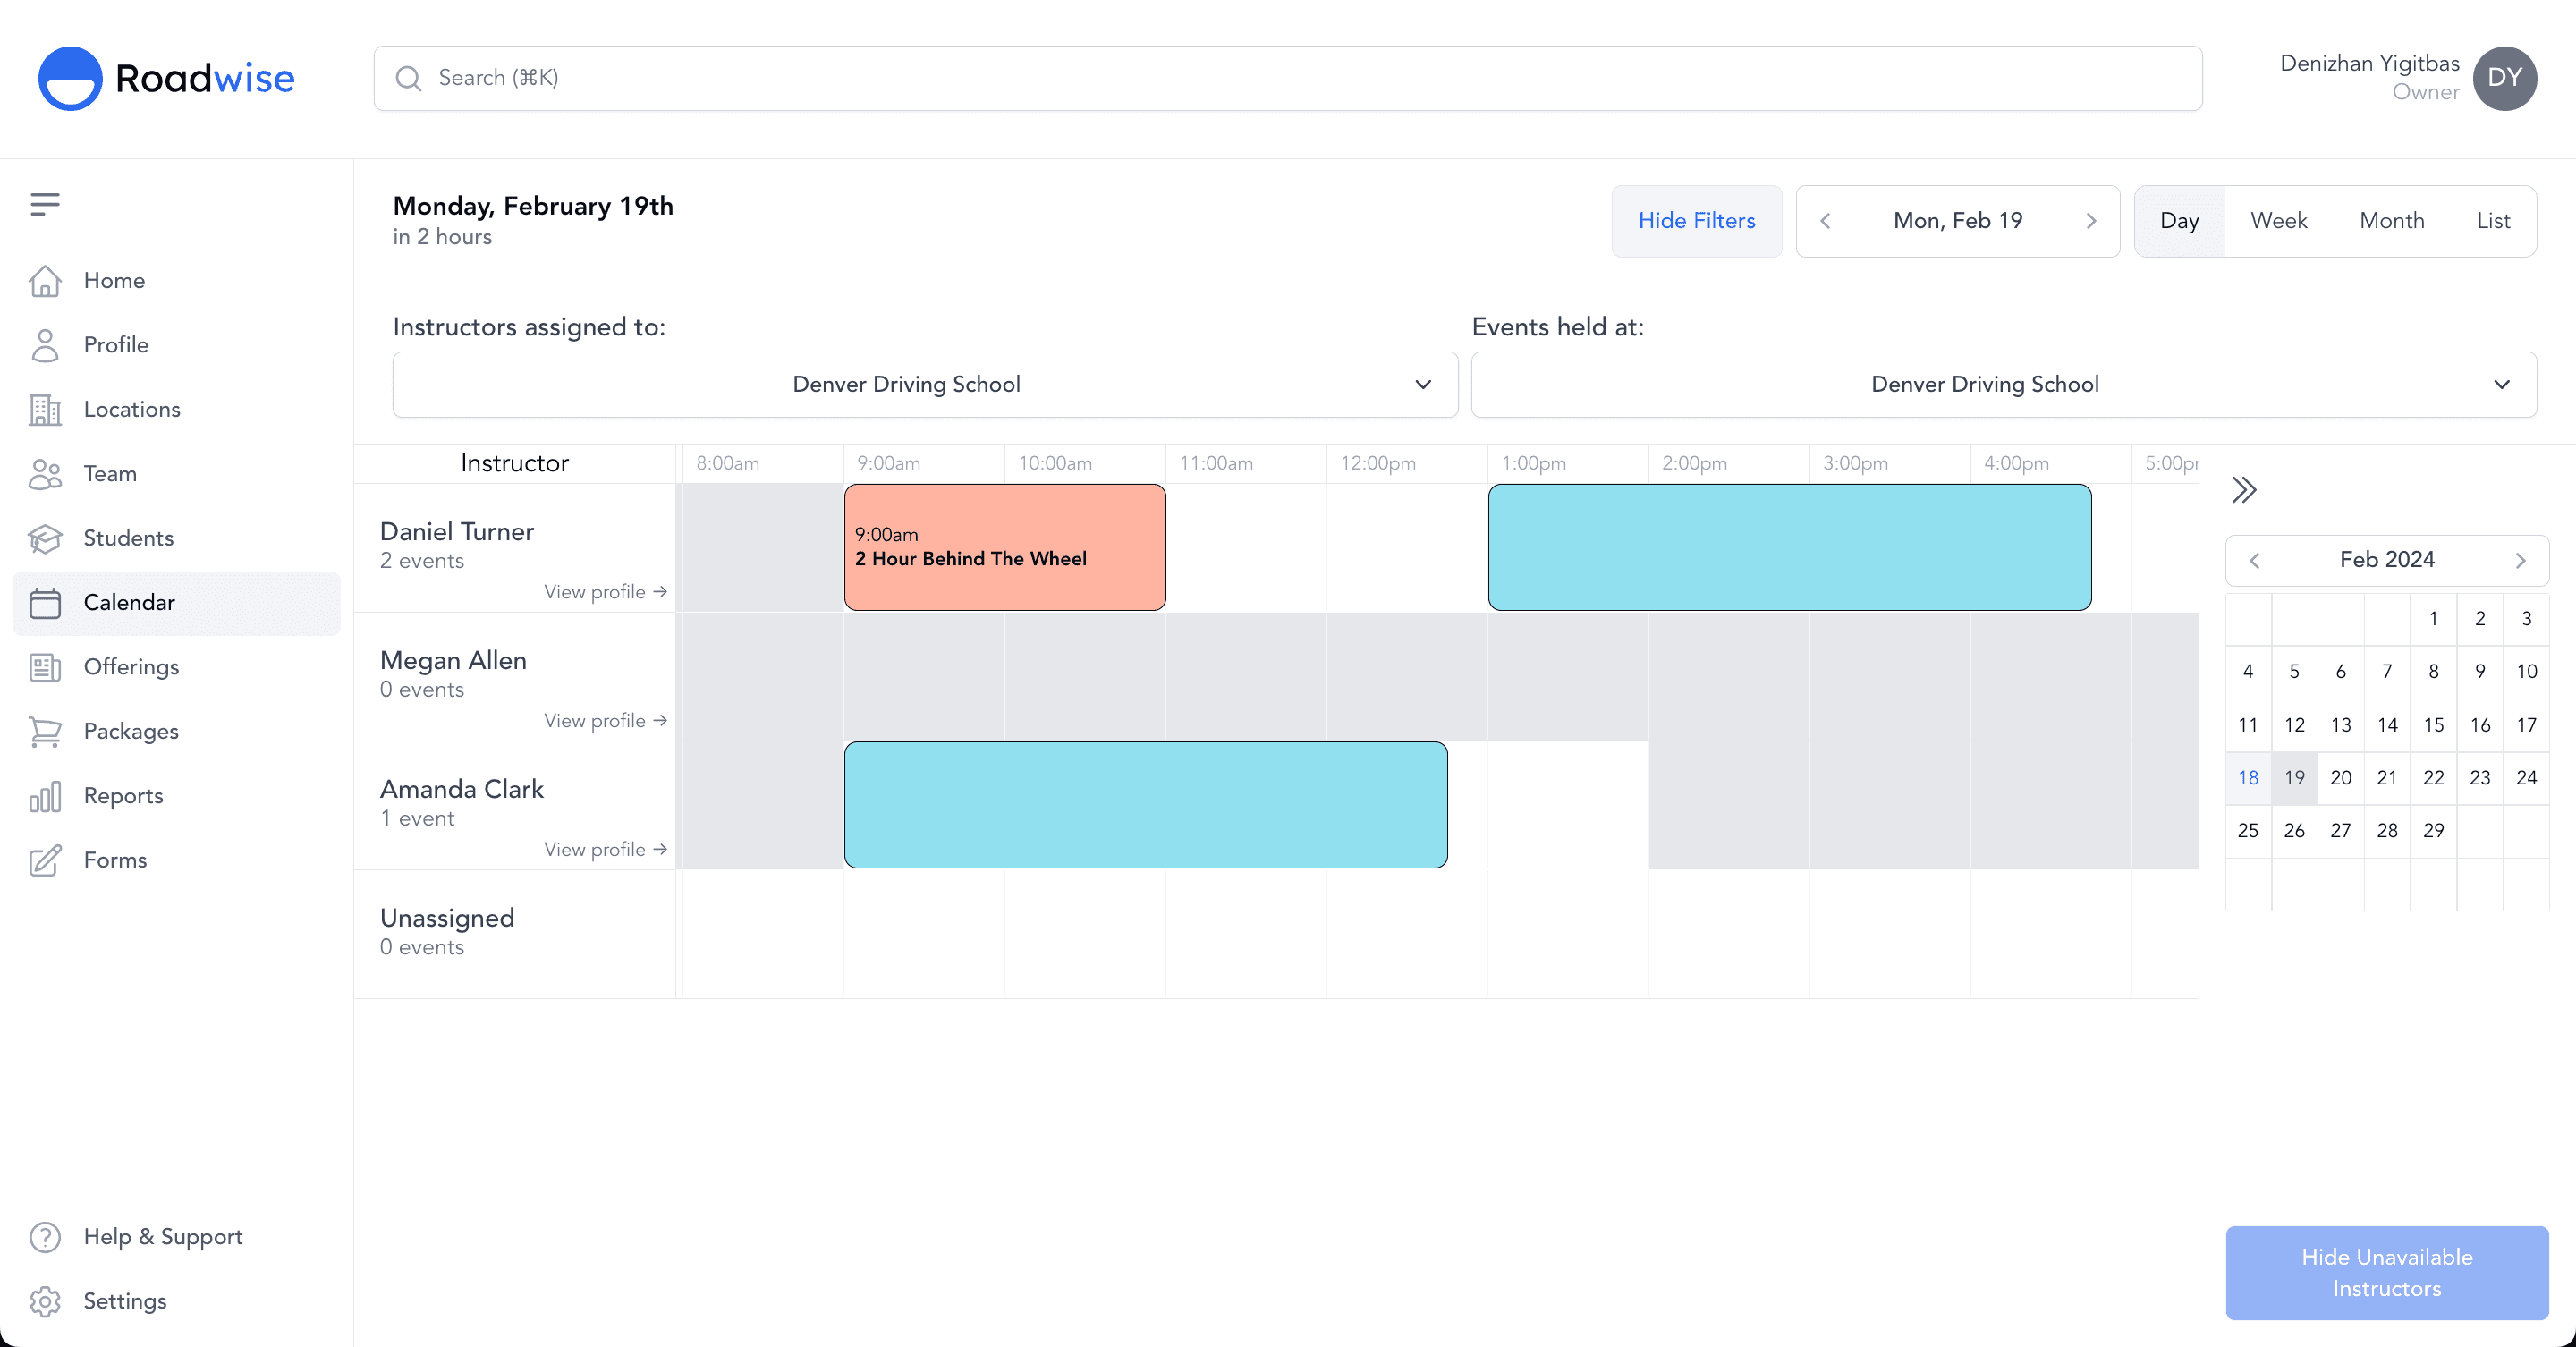
Task: Click the Reports icon in sidebar
Action: point(46,795)
